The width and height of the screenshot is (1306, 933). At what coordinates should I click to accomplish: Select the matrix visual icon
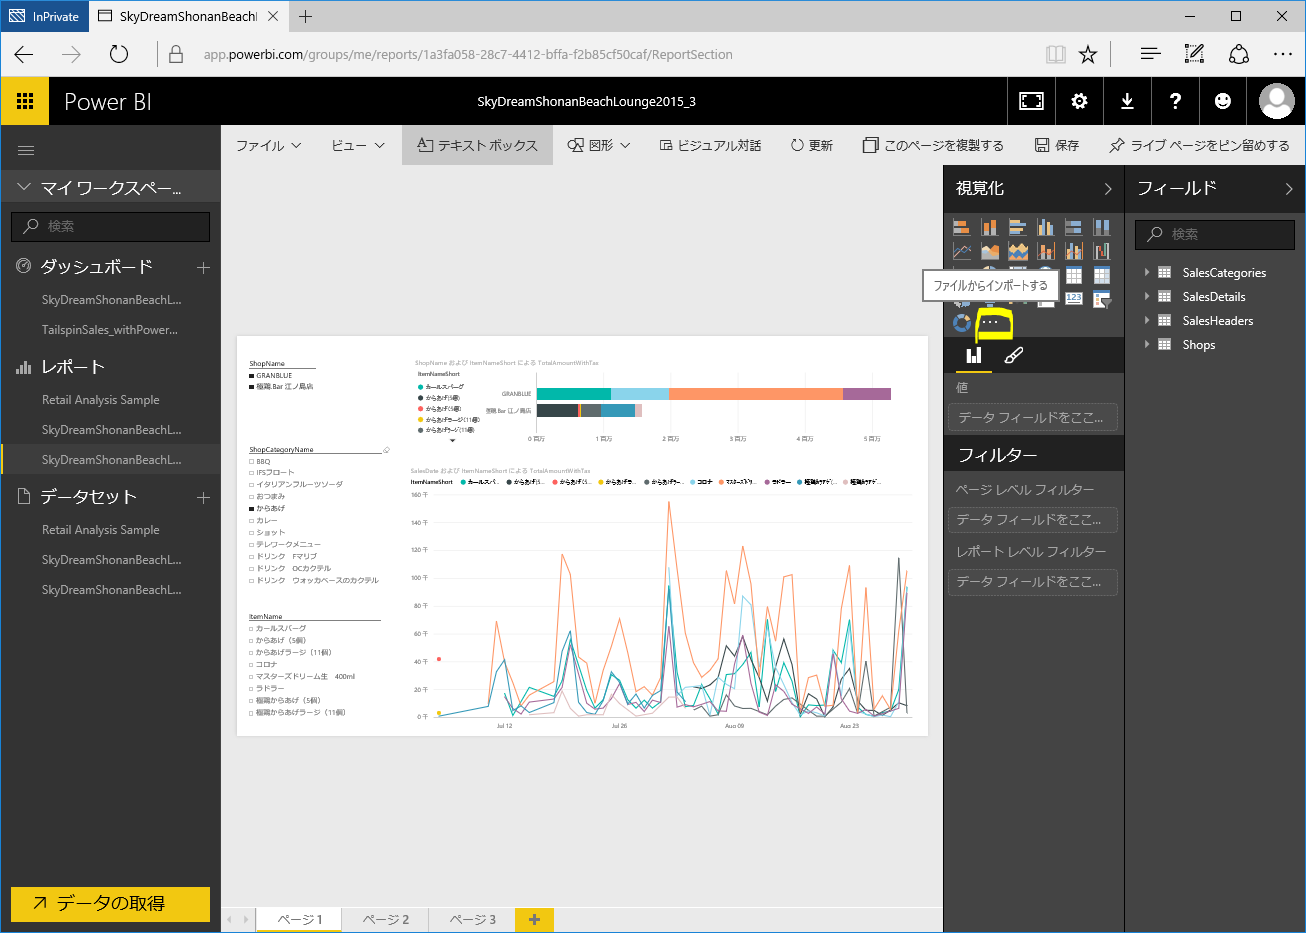pyautogui.click(x=1102, y=275)
